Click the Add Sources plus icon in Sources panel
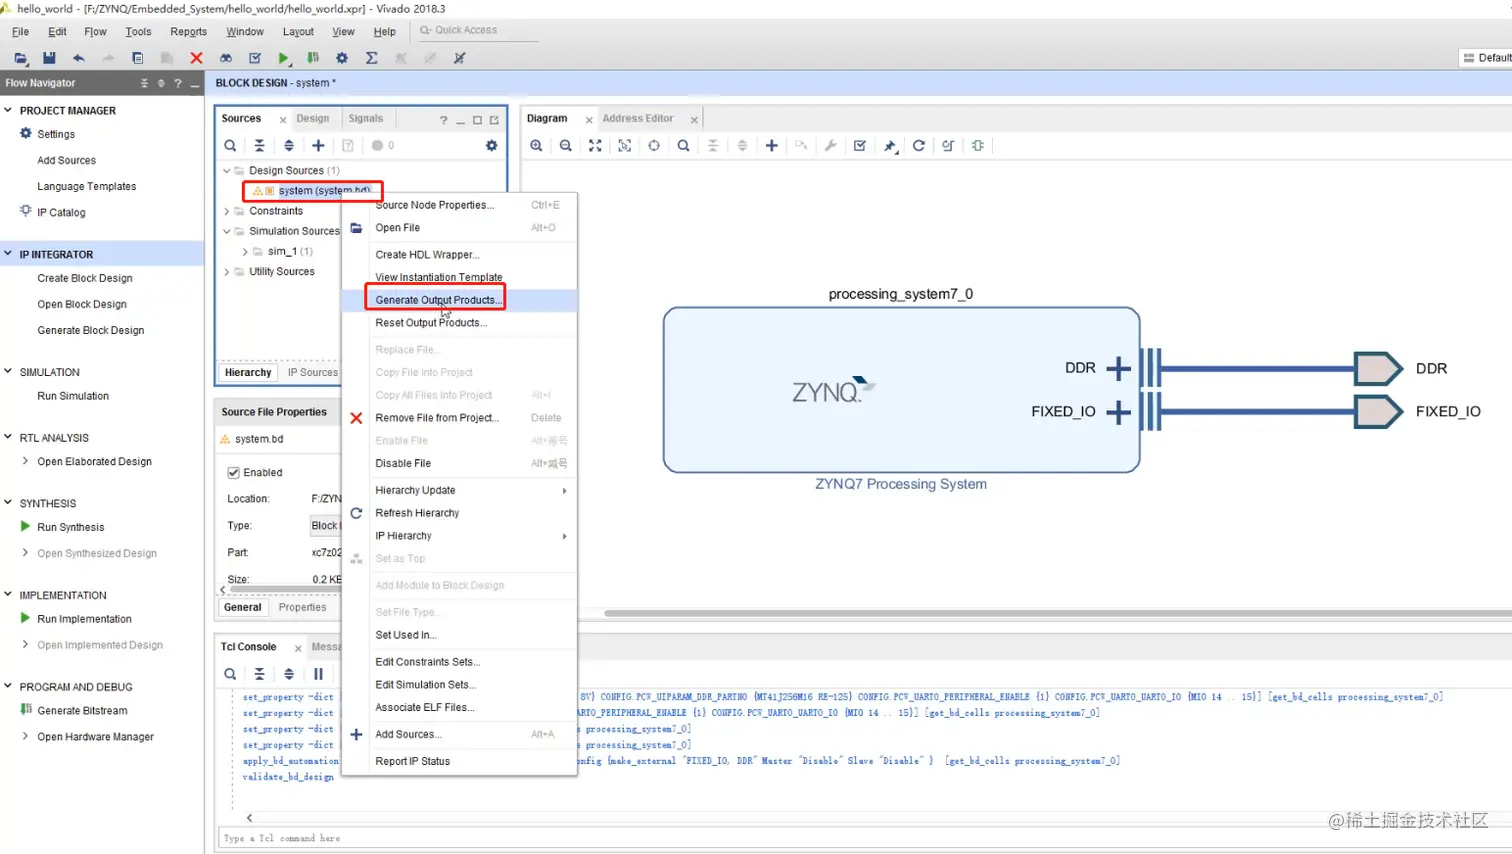 click(x=318, y=146)
